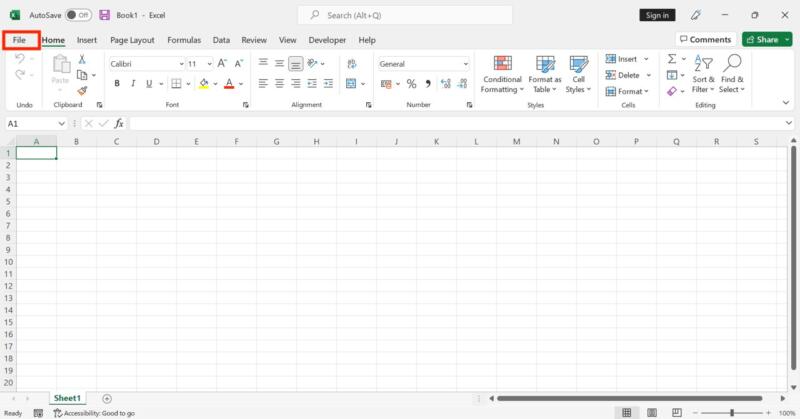Viewport: 800px width, 419px height.
Task: Toggle AutoSave switch on
Action: 78,15
